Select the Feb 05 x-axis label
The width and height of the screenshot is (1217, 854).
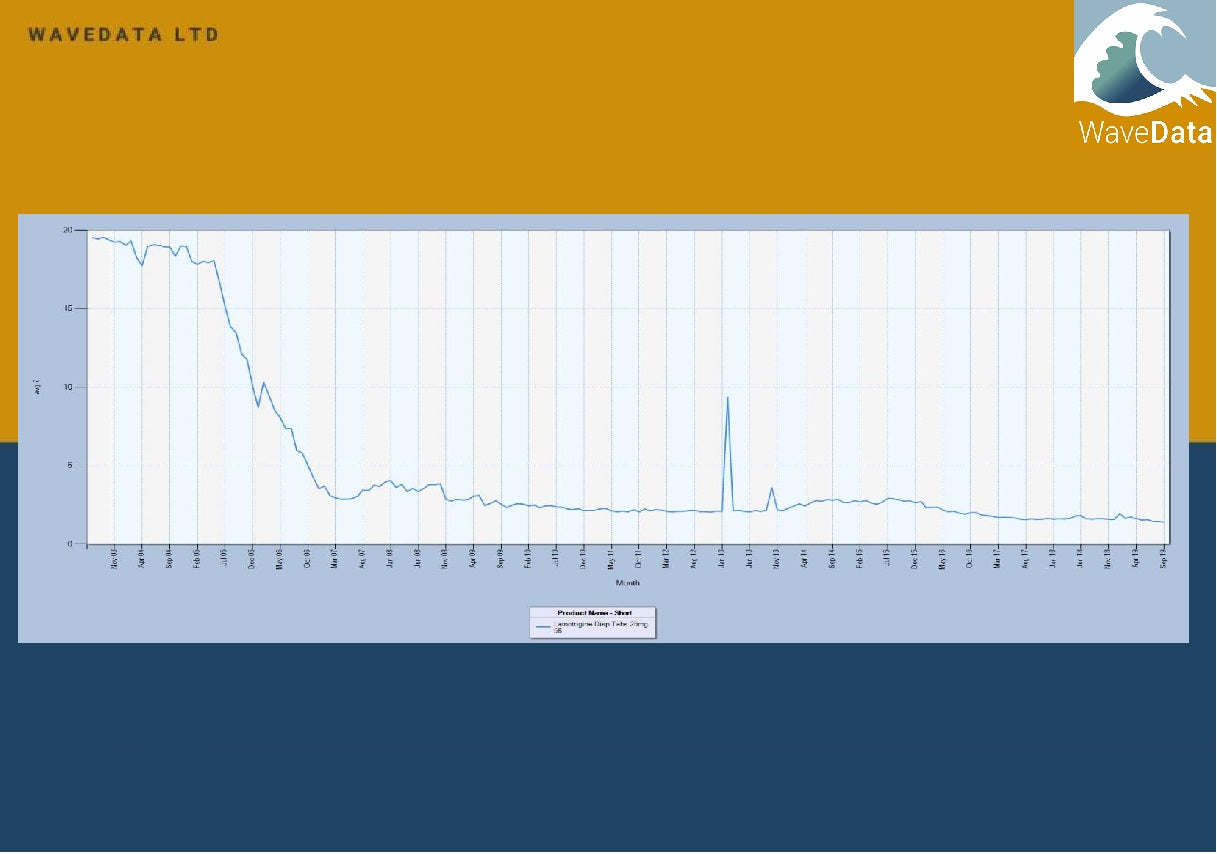tap(197, 557)
